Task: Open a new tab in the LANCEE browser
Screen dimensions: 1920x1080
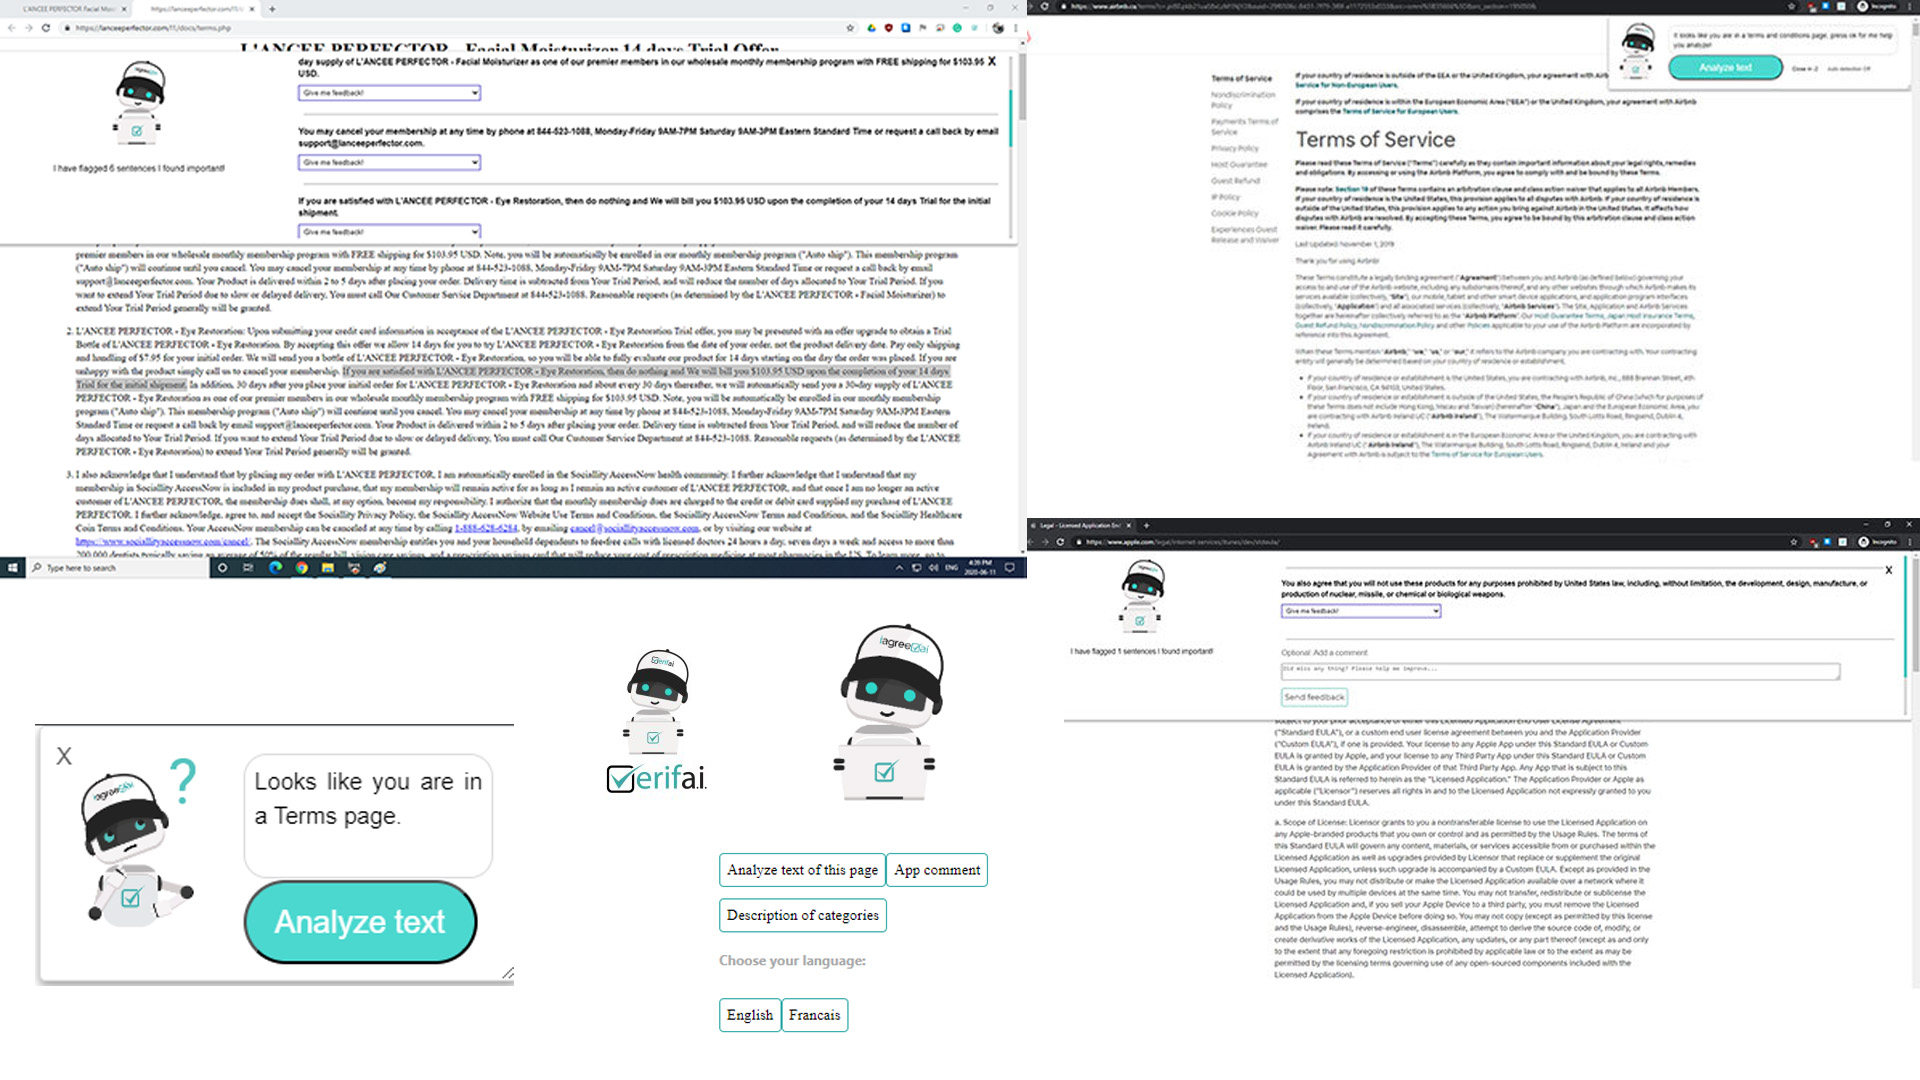Action: point(272,9)
